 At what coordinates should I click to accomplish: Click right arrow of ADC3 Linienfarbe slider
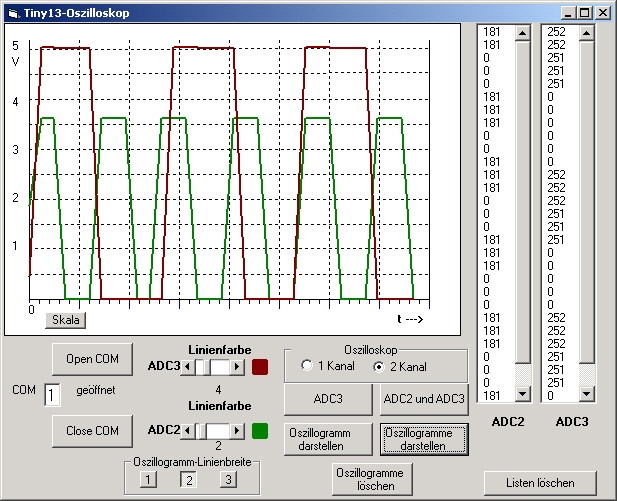pyautogui.click(x=237, y=367)
